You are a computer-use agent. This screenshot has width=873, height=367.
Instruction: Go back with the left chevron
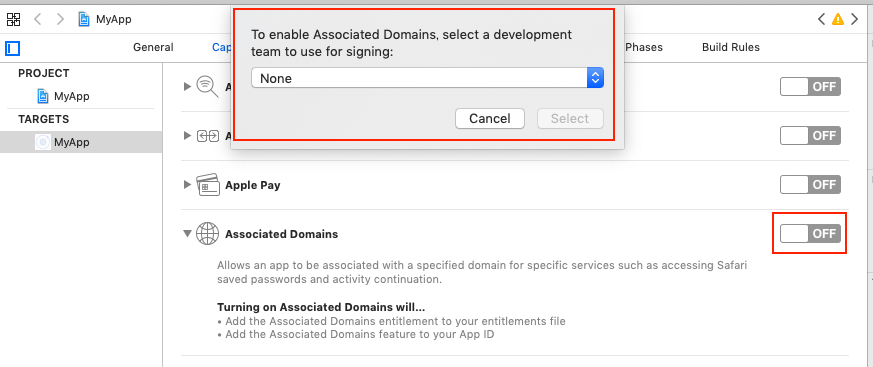(37, 19)
